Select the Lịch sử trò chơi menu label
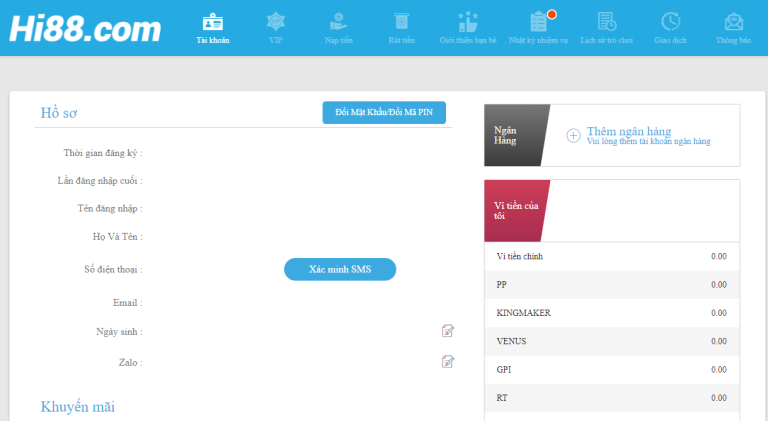Screen dimensions: 768x421 tap(607, 40)
